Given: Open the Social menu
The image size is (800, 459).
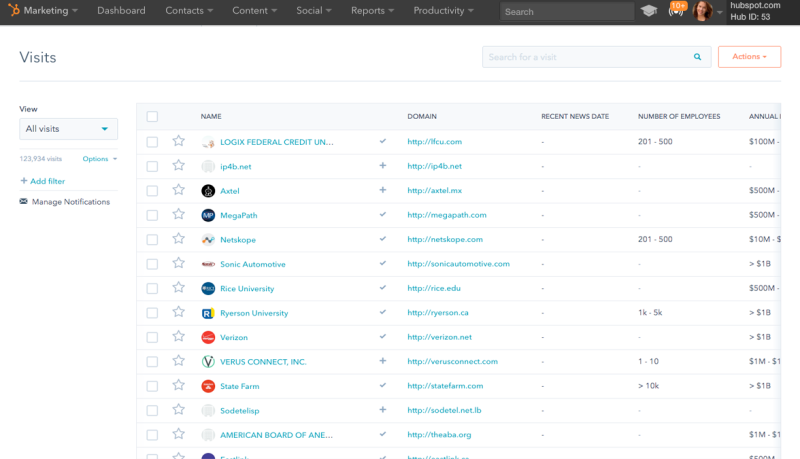Looking at the screenshot, I should pyautogui.click(x=314, y=10).
